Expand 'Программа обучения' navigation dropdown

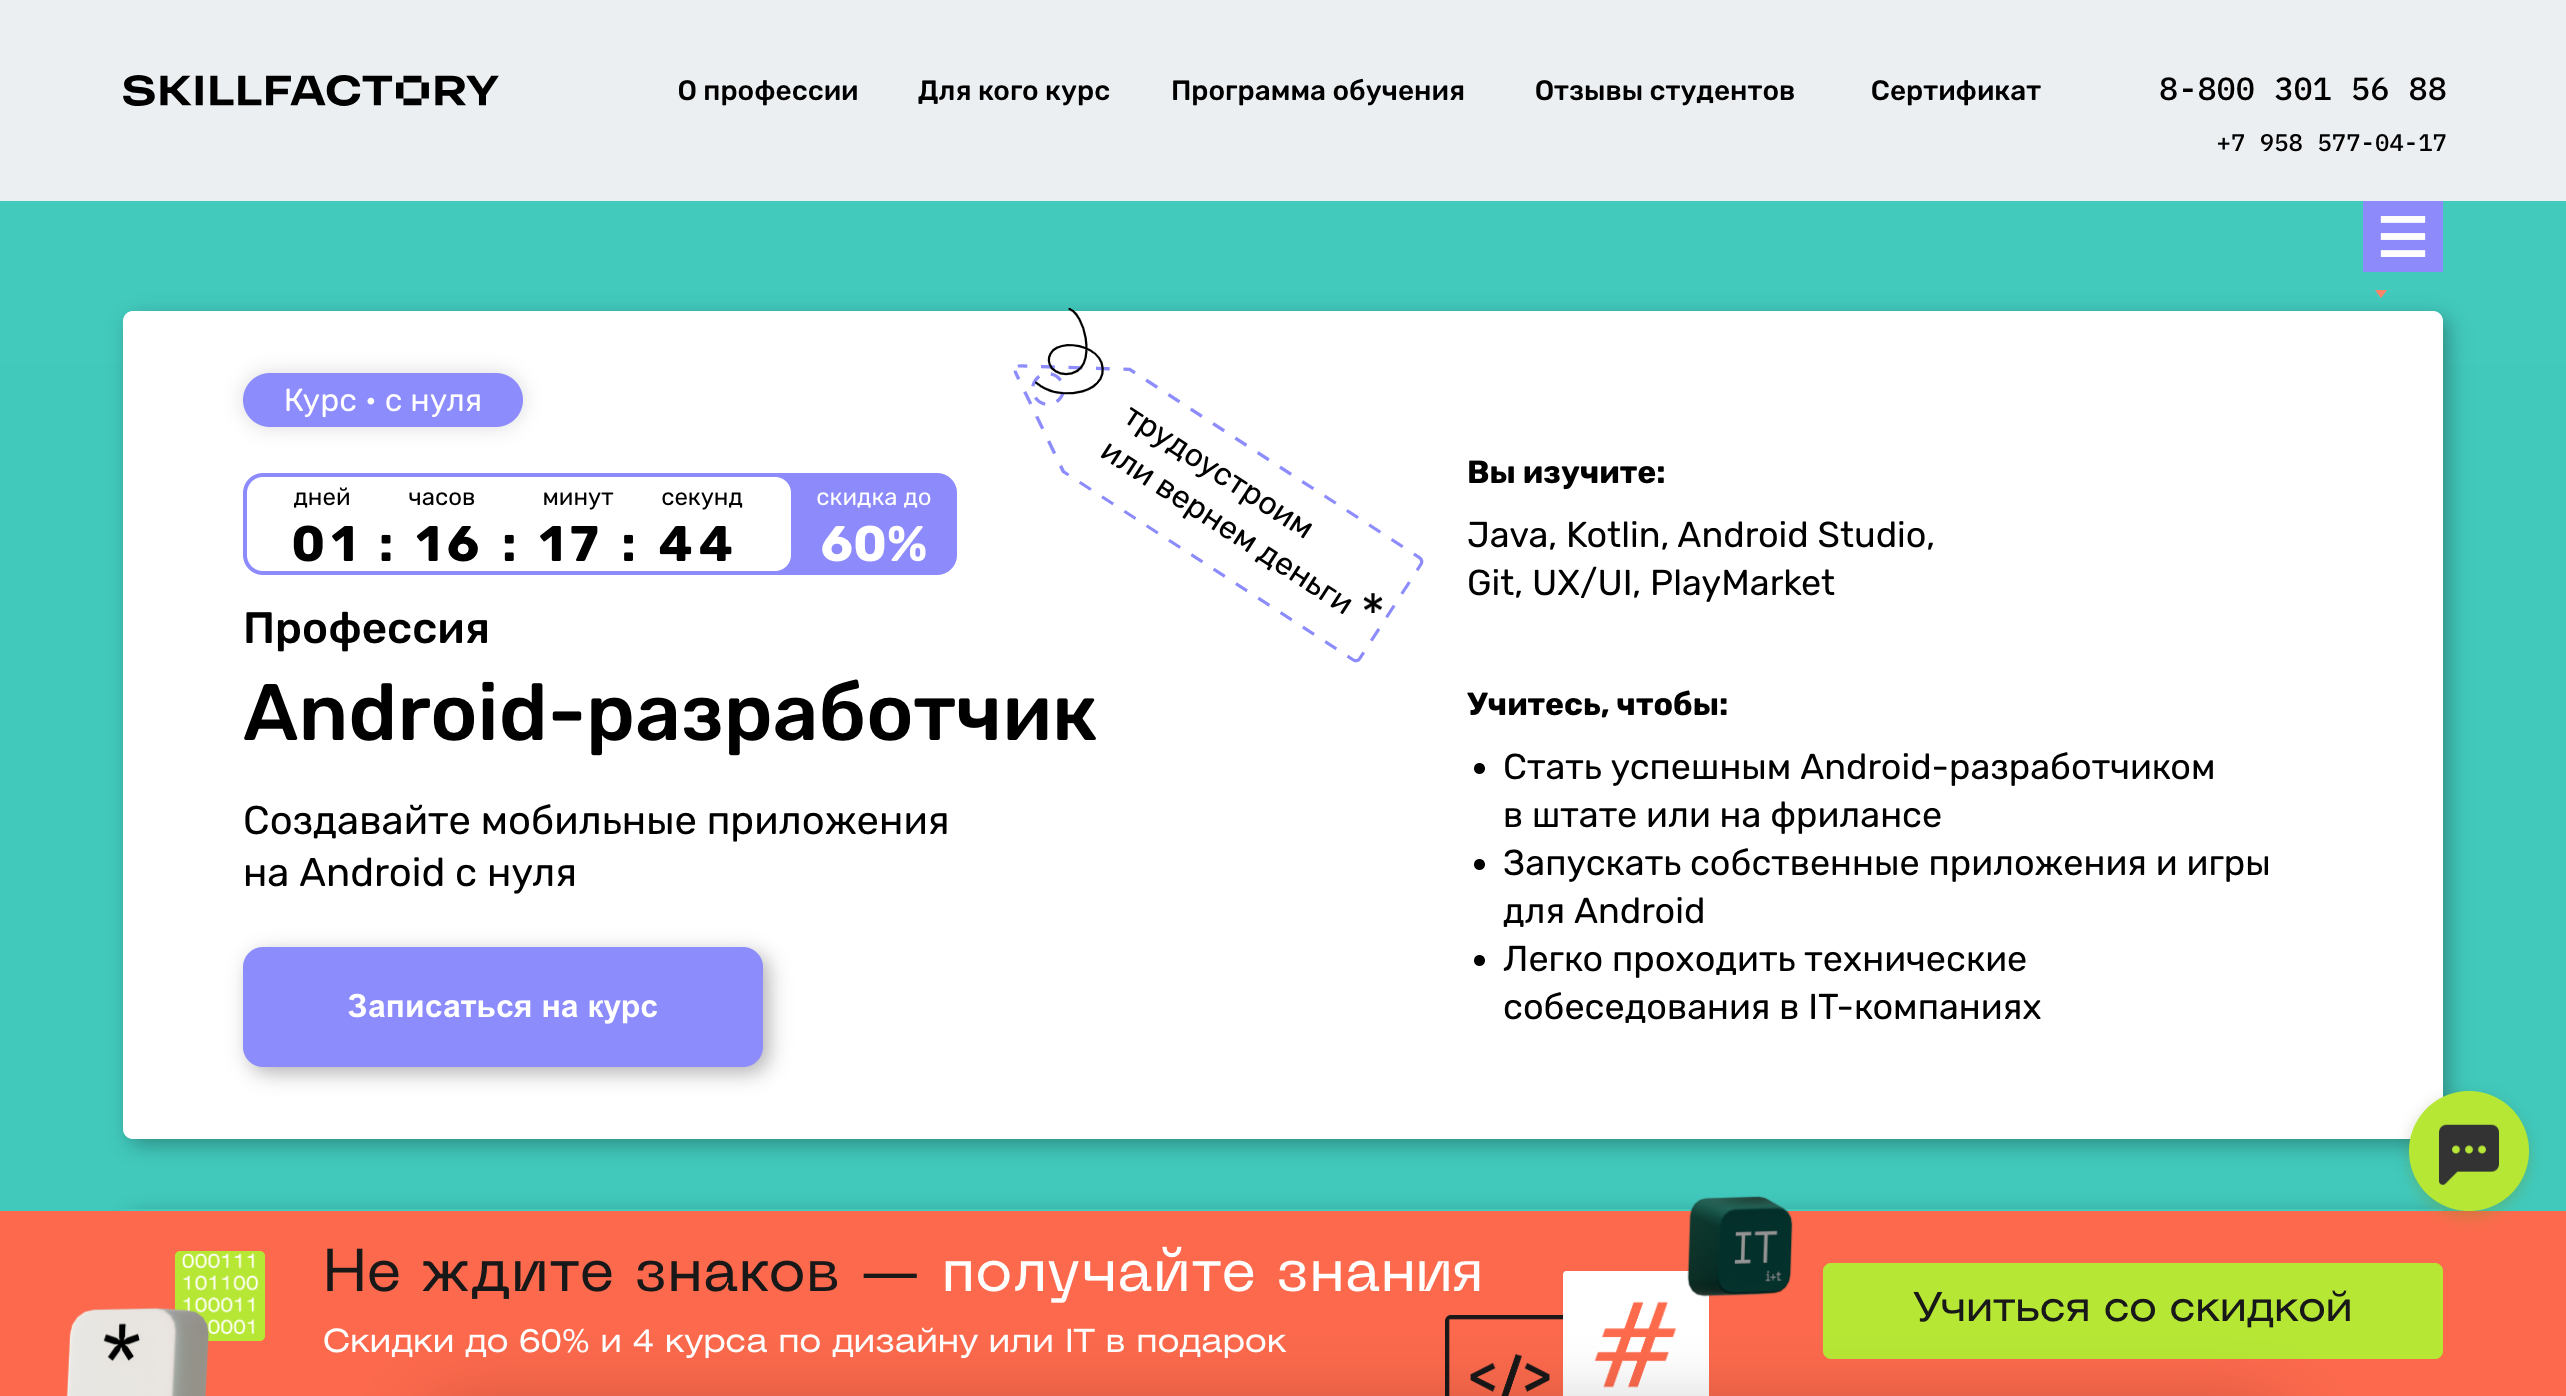(x=1317, y=93)
